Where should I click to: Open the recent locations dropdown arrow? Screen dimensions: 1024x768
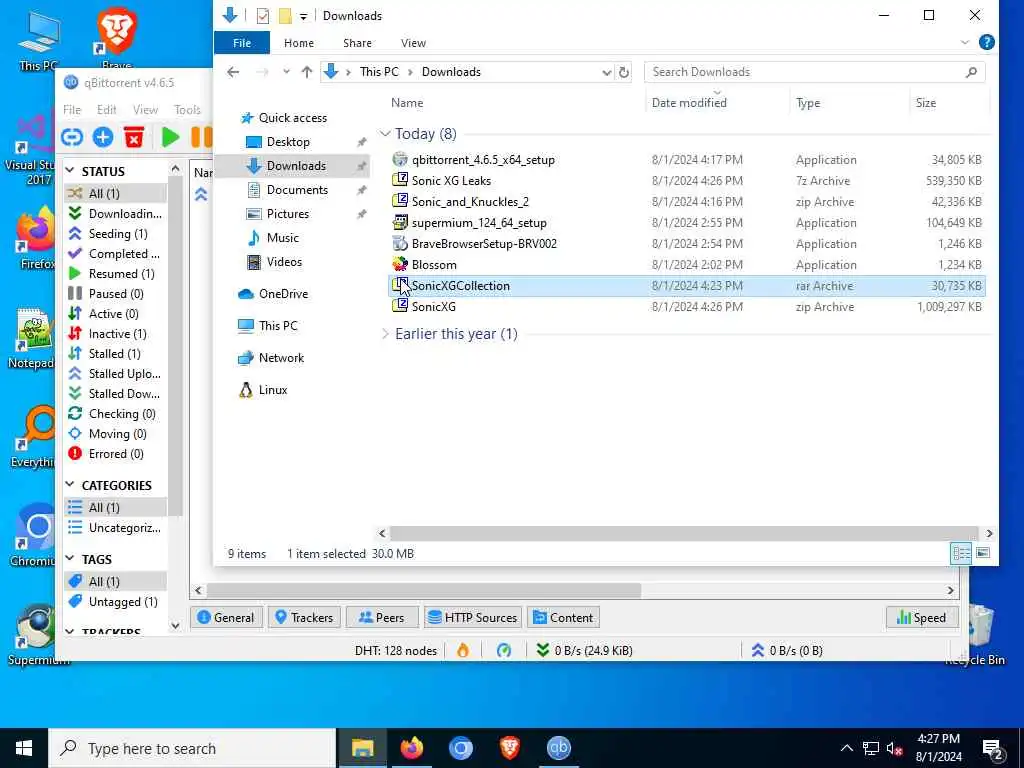coord(286,72)
